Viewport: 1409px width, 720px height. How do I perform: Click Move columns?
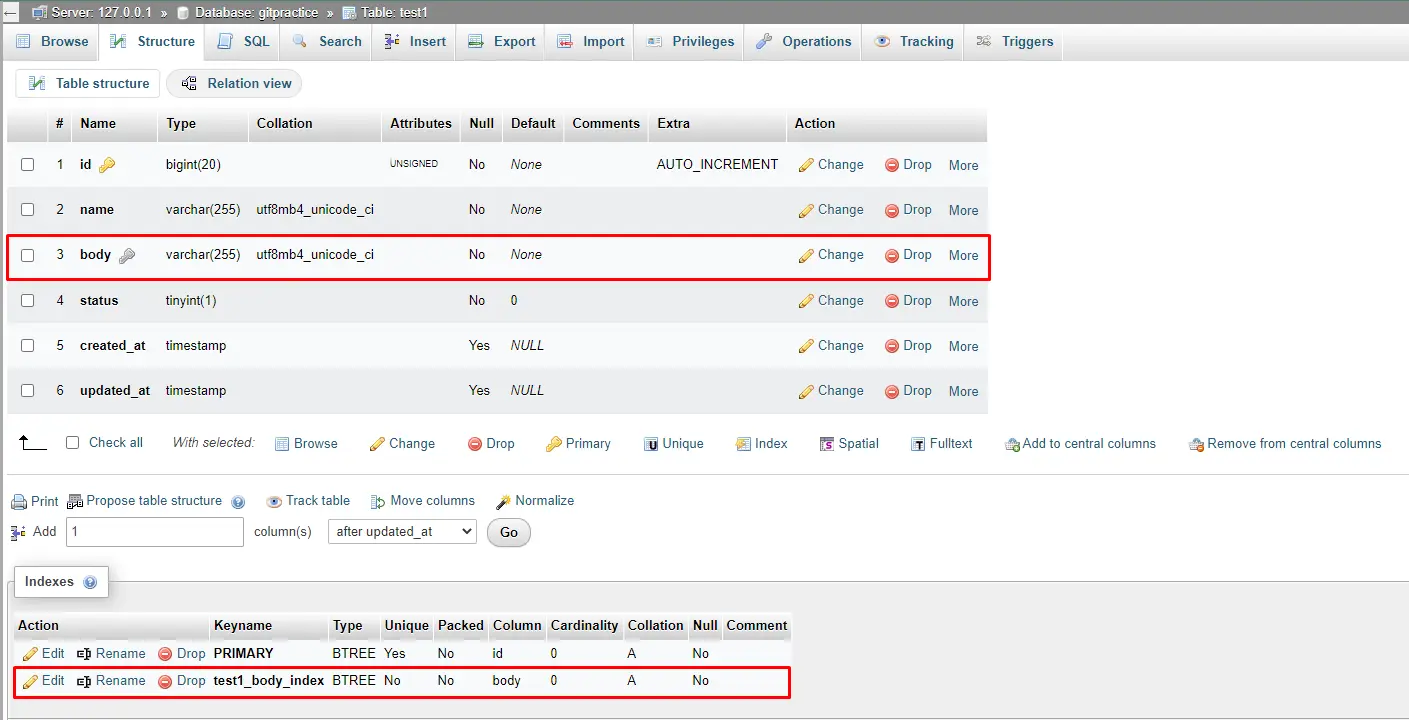tap(423, 501)
